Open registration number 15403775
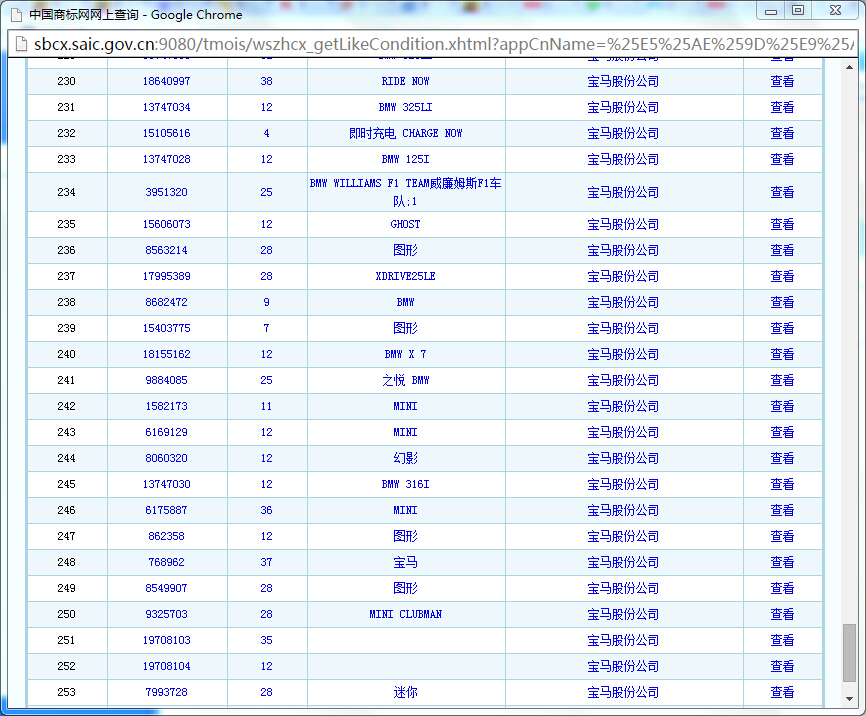Screen dimensions: 866x716 tap(166, 328)
